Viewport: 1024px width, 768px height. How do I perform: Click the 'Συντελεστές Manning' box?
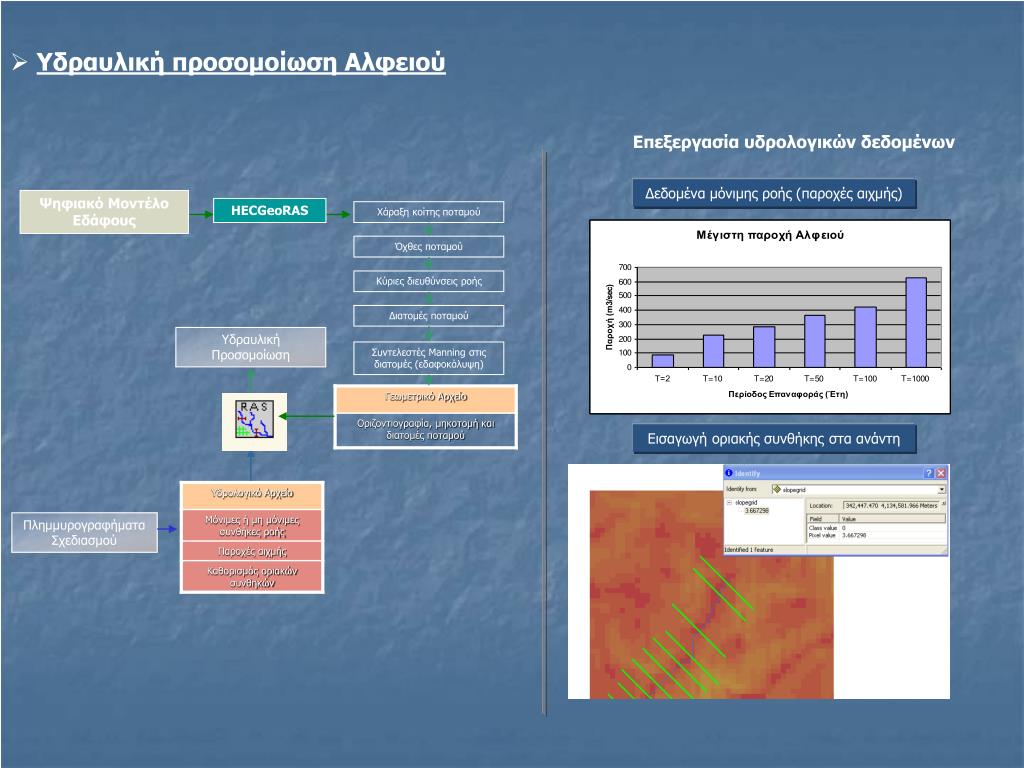point(428,358)
